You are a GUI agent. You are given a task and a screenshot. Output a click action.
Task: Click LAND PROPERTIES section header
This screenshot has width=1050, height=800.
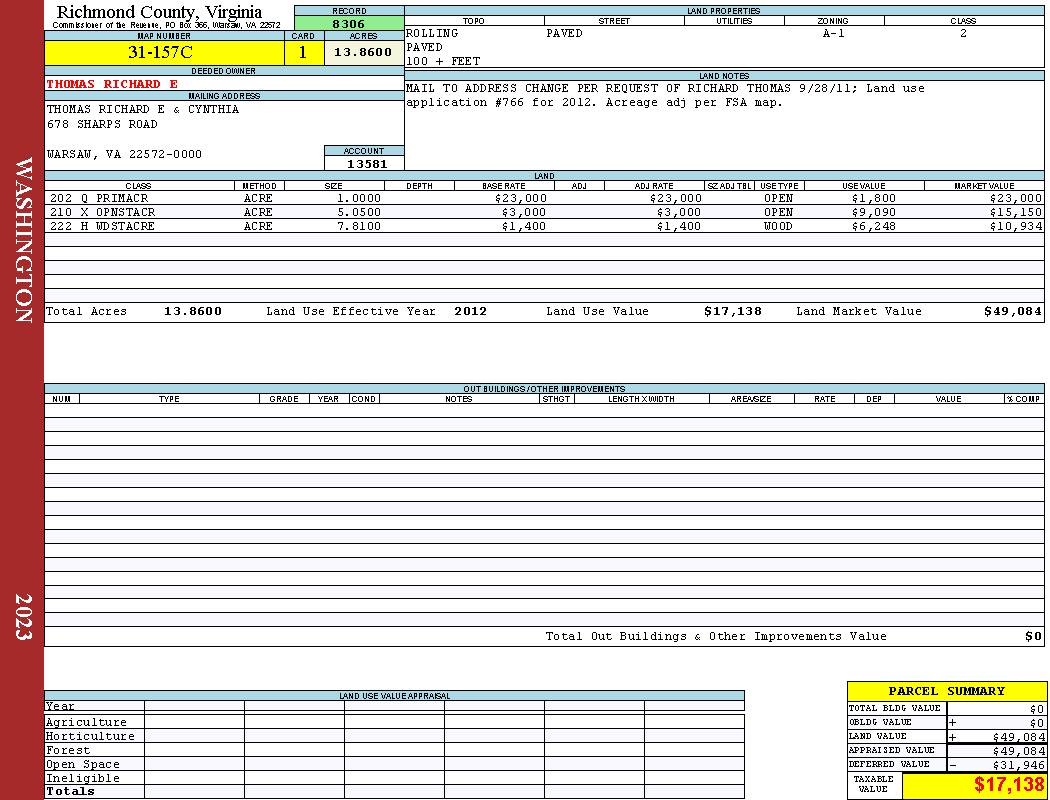724,11
